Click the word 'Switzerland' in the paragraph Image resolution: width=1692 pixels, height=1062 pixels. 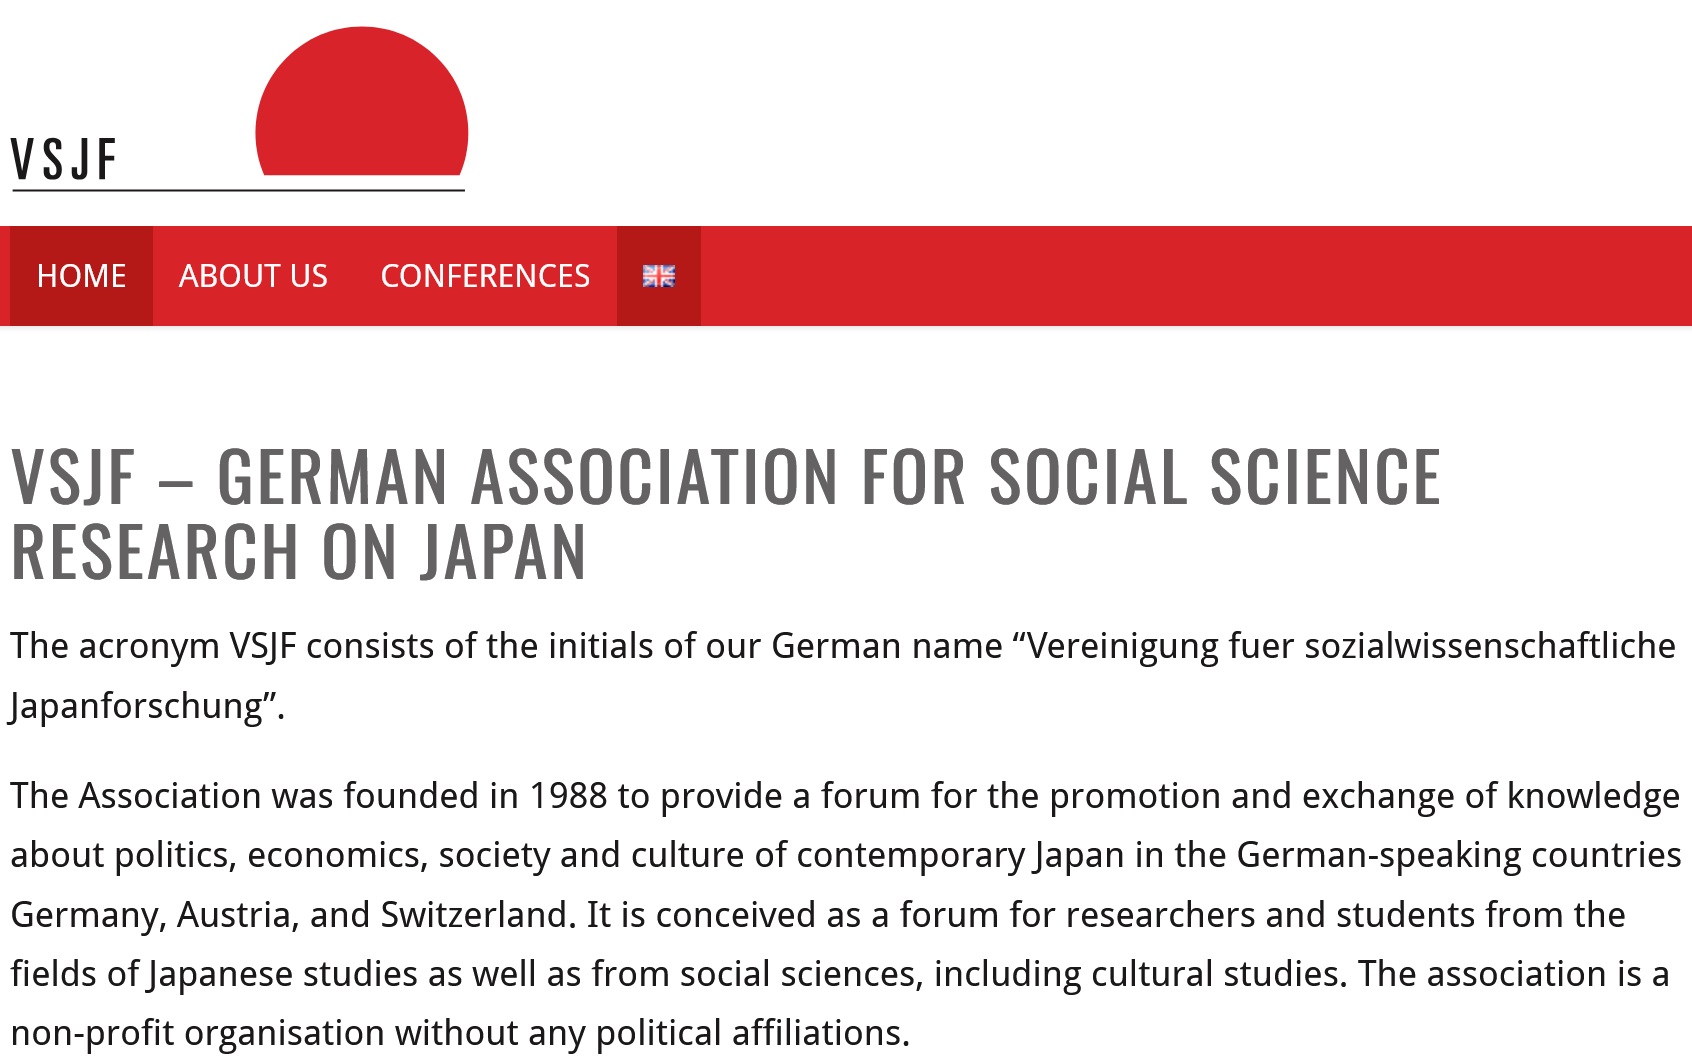(473, 915)
